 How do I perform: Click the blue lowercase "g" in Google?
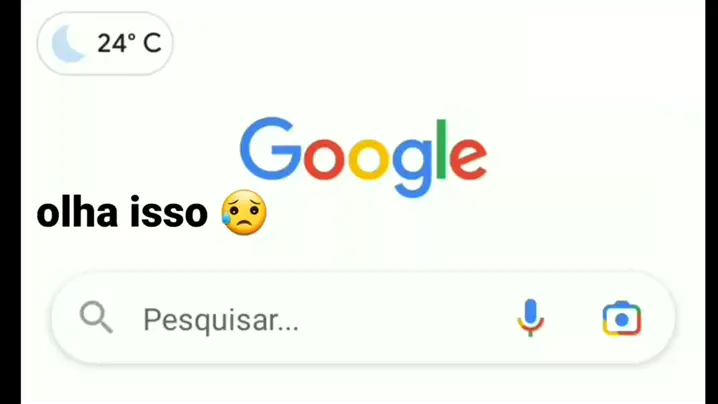click(x=412, y=168)
